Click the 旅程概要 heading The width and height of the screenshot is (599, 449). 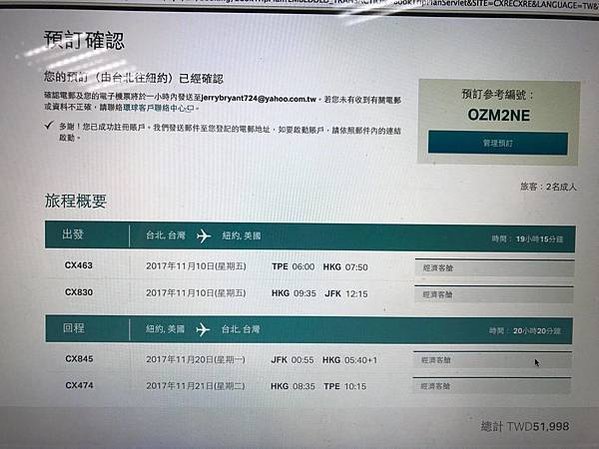[x=76, y=201]
